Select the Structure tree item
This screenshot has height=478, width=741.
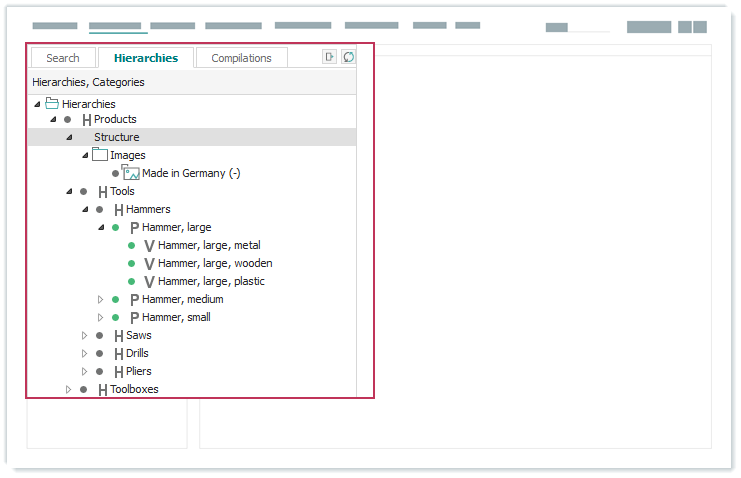click(x=117, y=137)
